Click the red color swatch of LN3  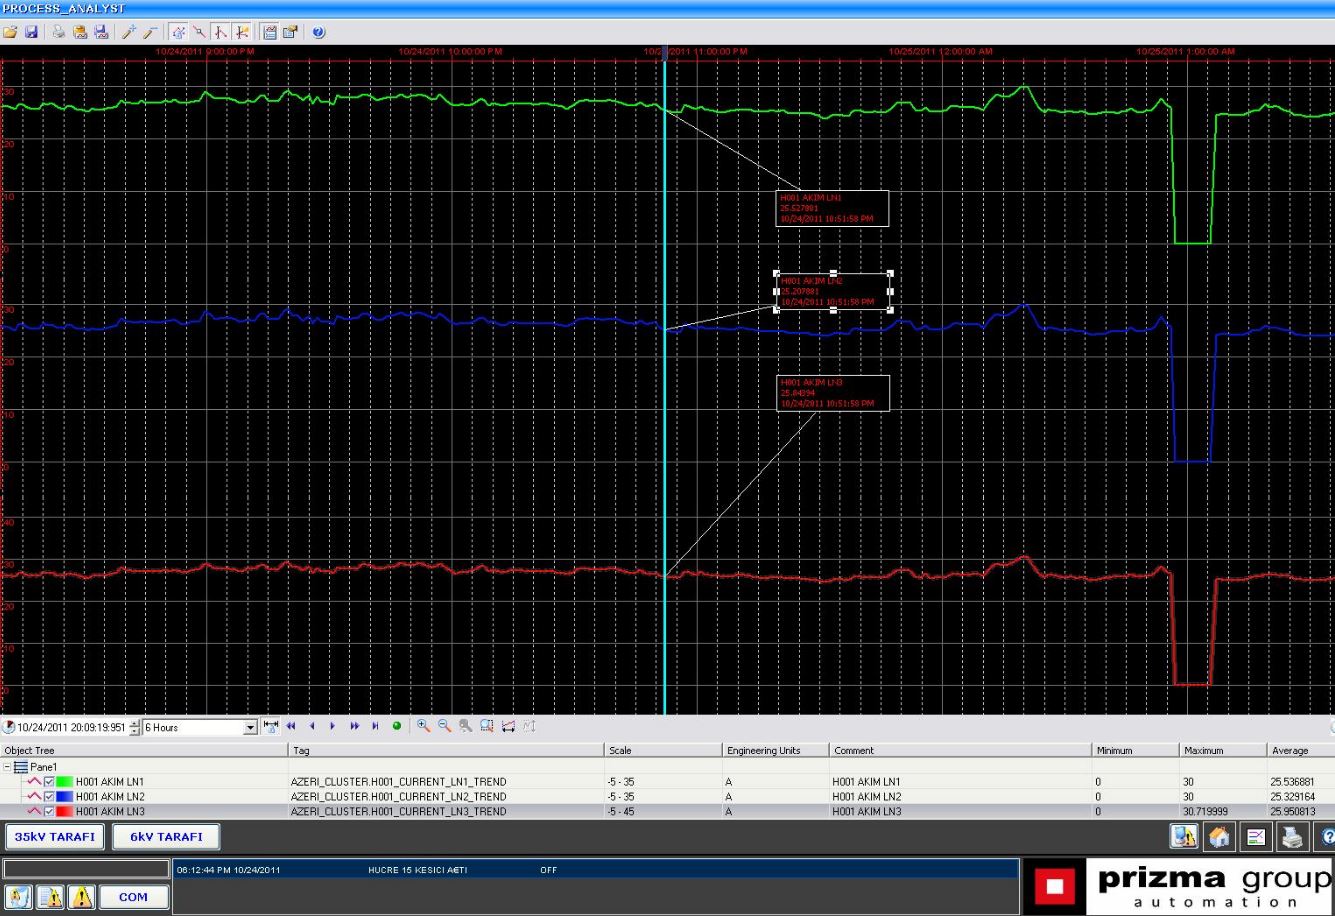tap(64, 812)
